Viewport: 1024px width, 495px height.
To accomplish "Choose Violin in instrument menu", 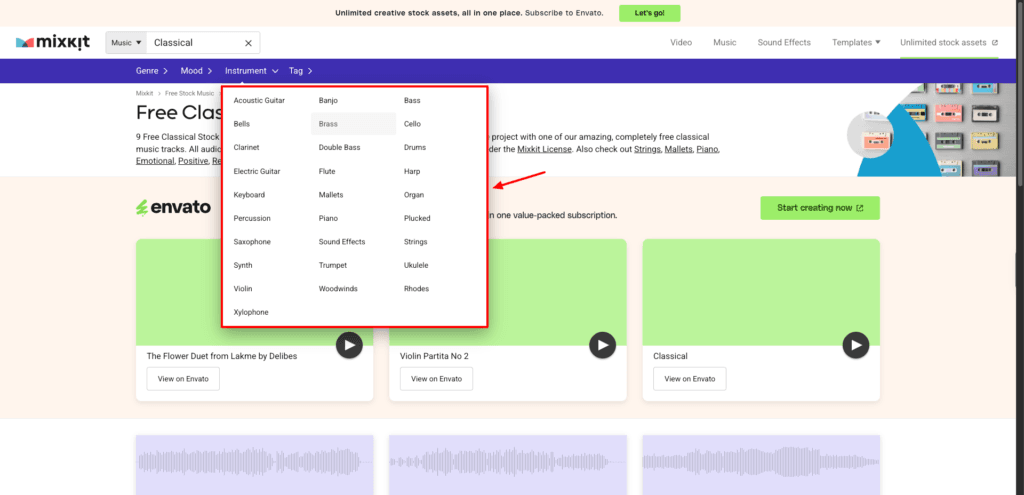I will [243, 289].
